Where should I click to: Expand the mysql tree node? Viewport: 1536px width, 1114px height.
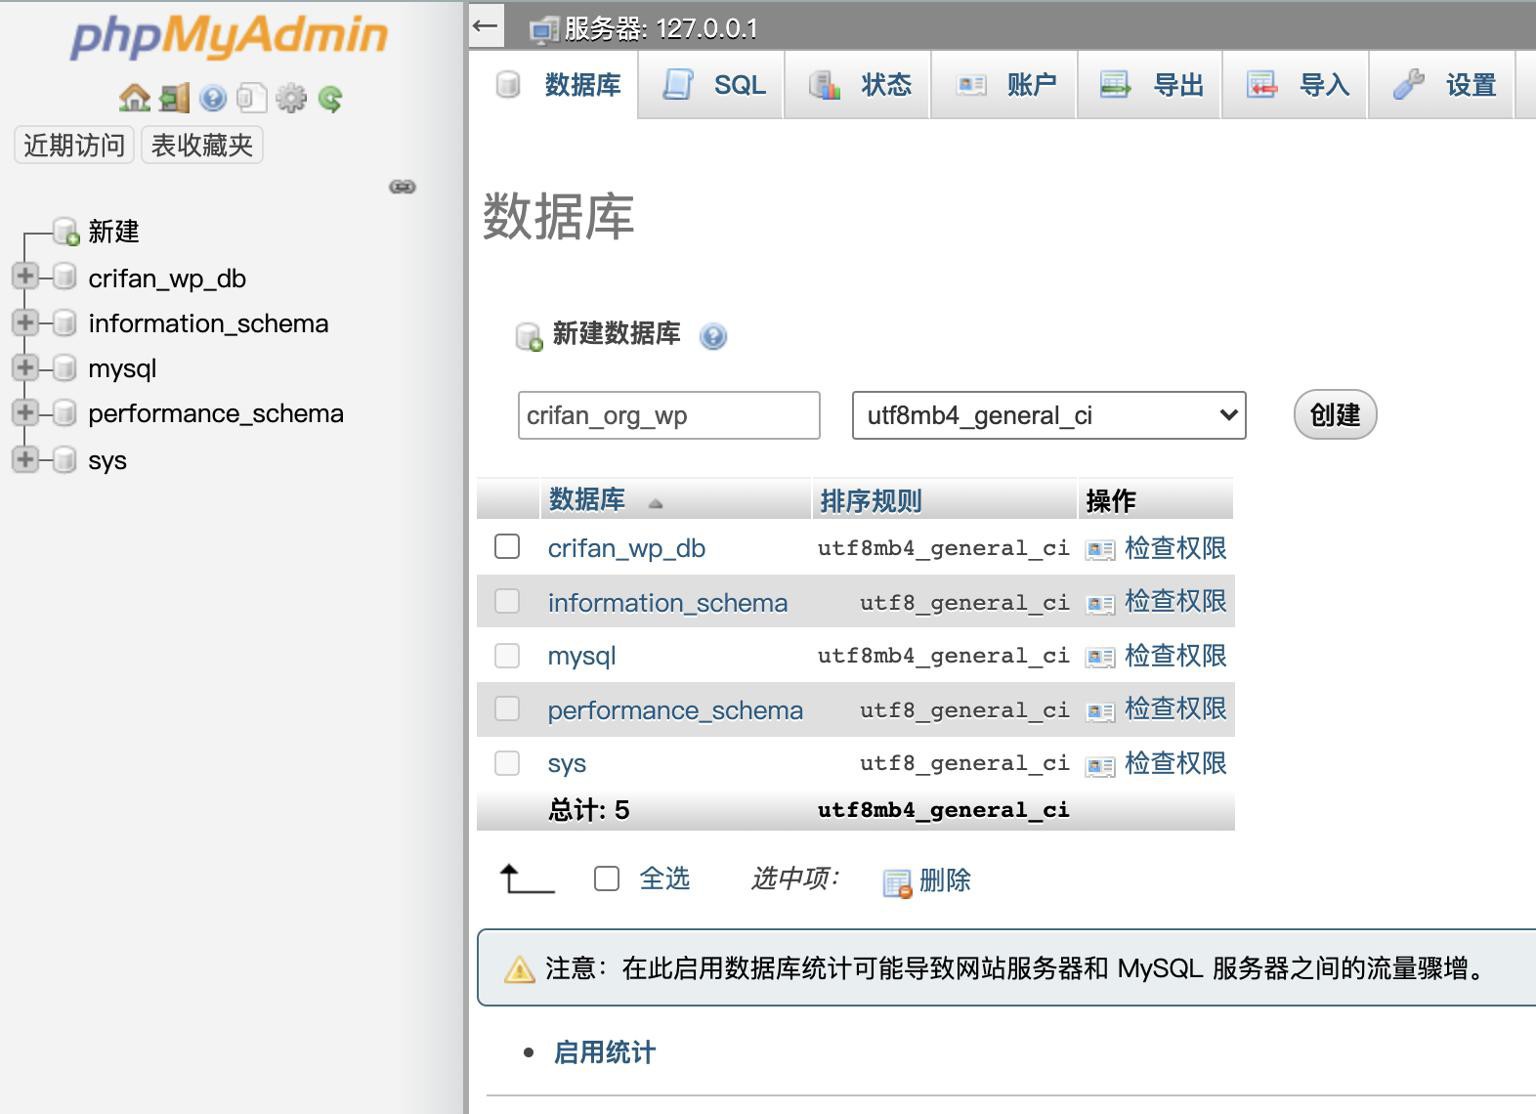click(x=25, y=367)
